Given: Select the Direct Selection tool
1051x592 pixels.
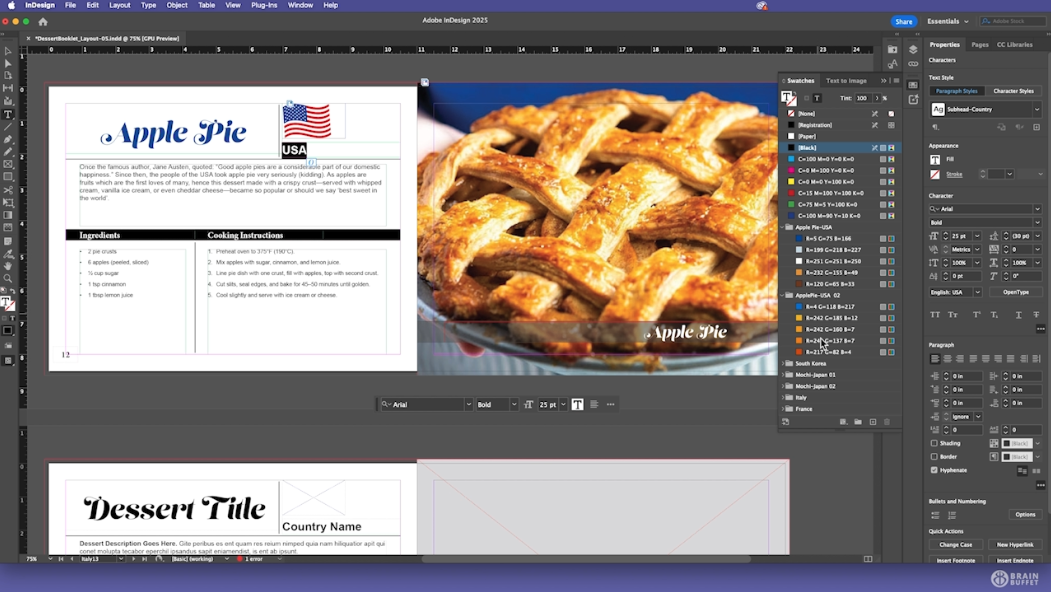Looking at the screenshot, I should point(8,63).
